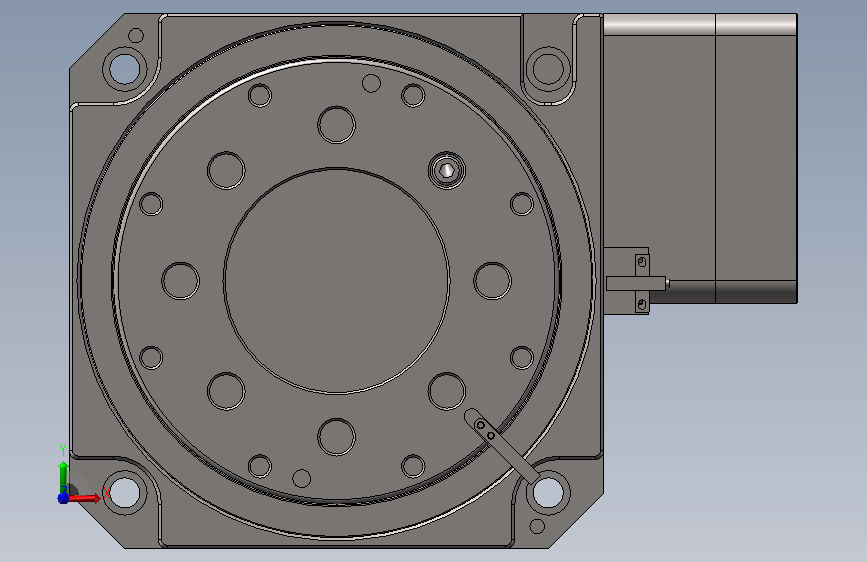The width and height of the screenshot is (867, 562).
Task: Pick the top-right counterbored mounting hole of the housing
Action: pos(548,69)
